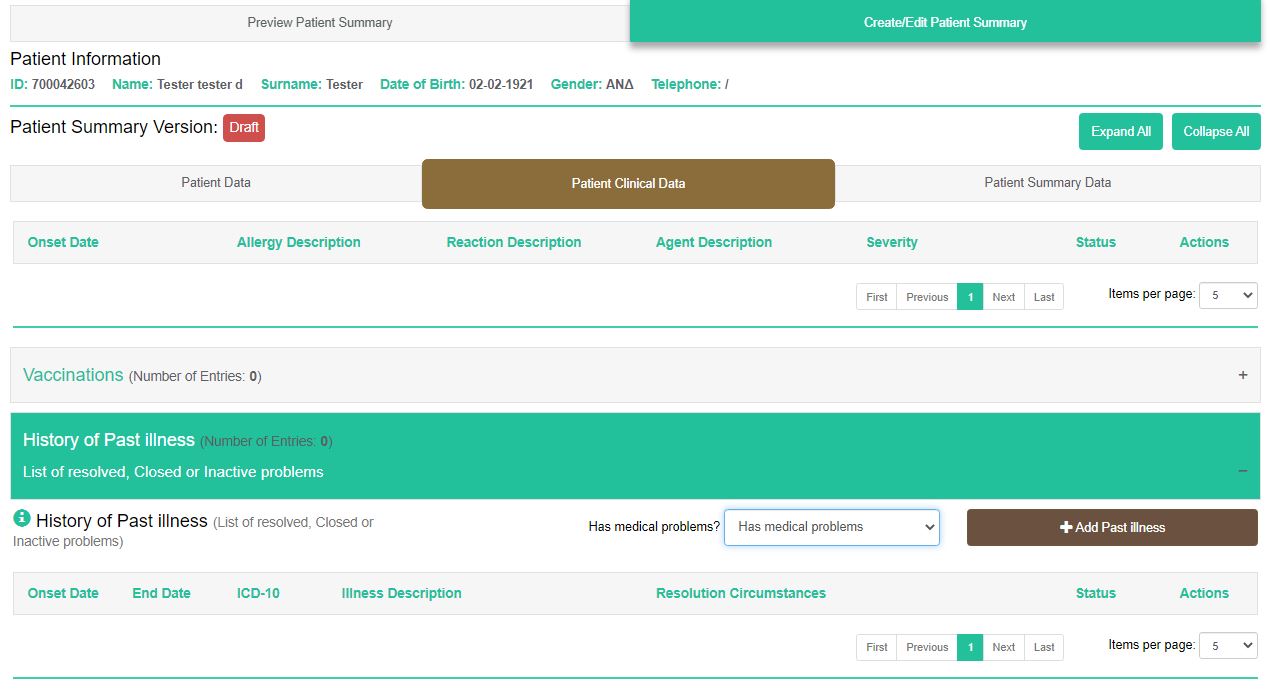
Task: Expand Vaccinations section with plus icon
Action: (1243, 375)
